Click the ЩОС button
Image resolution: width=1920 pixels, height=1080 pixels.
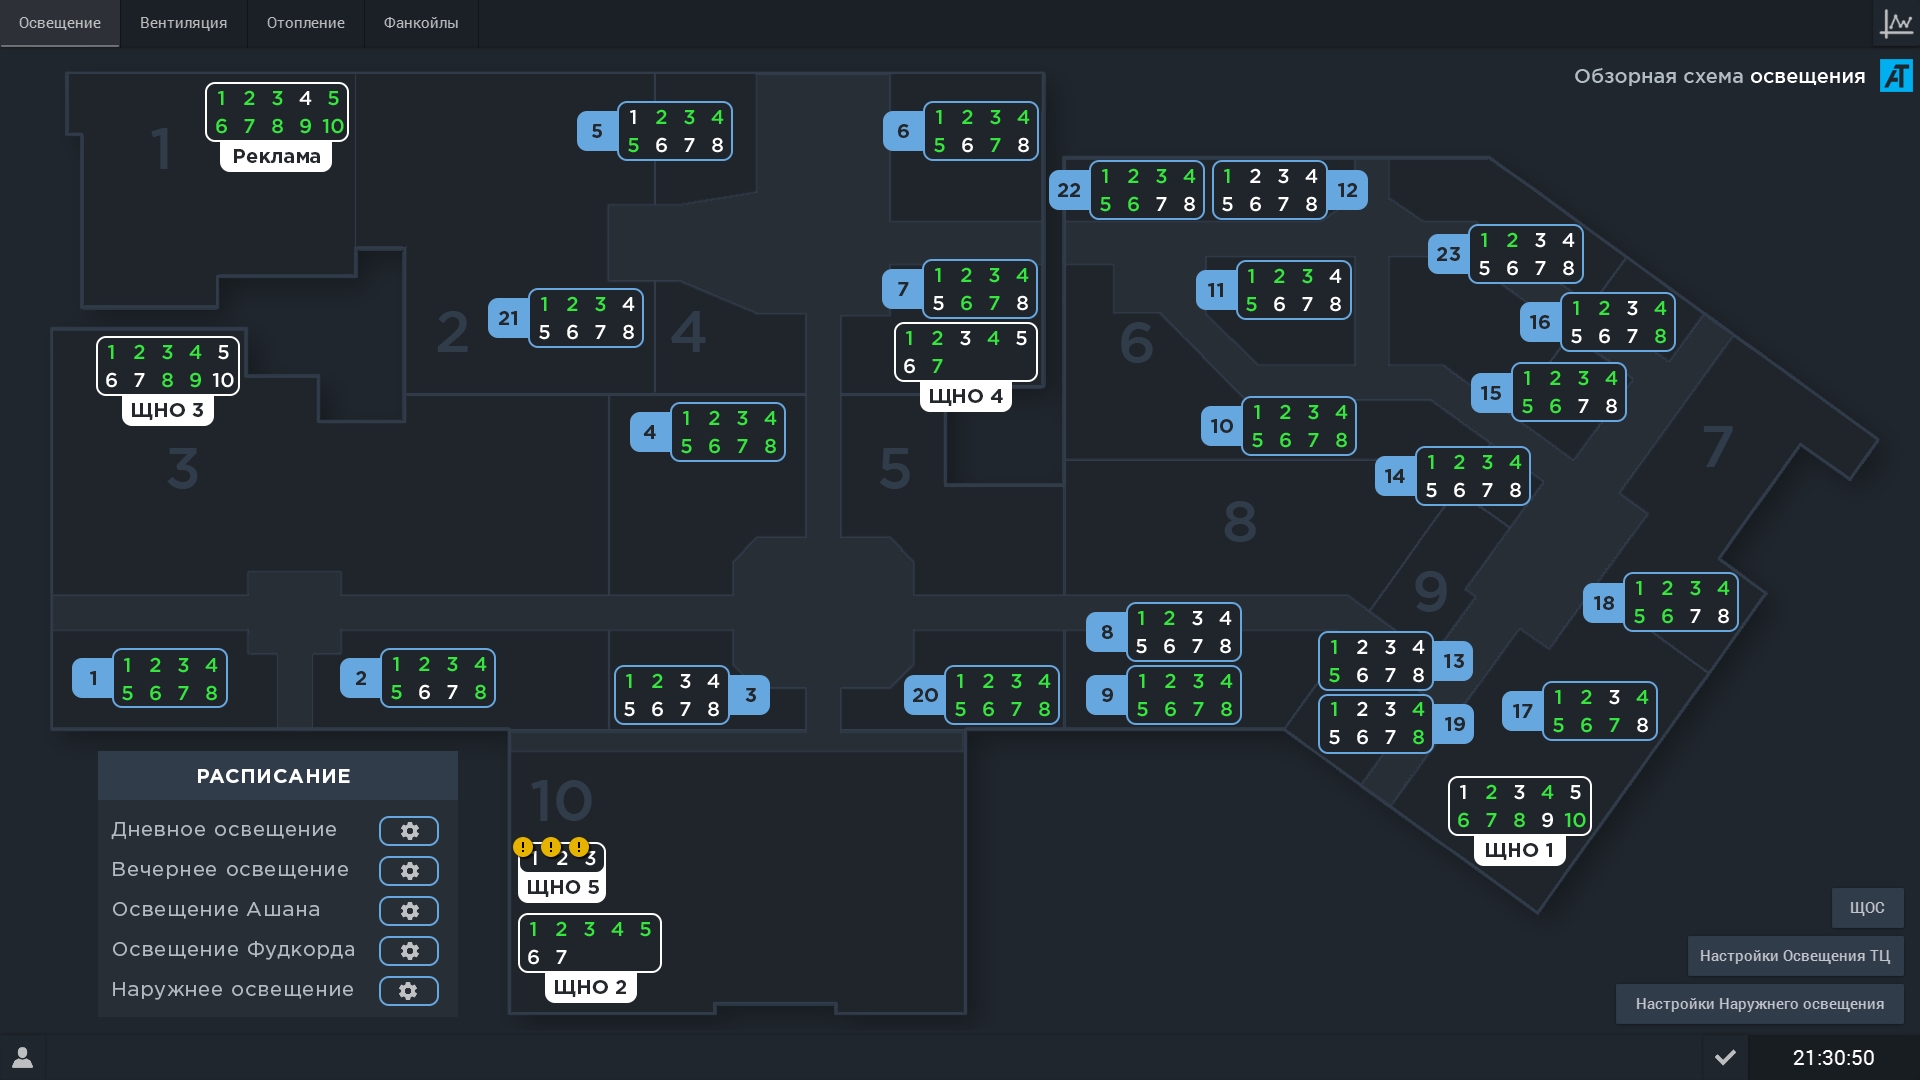click(1867, 908)
